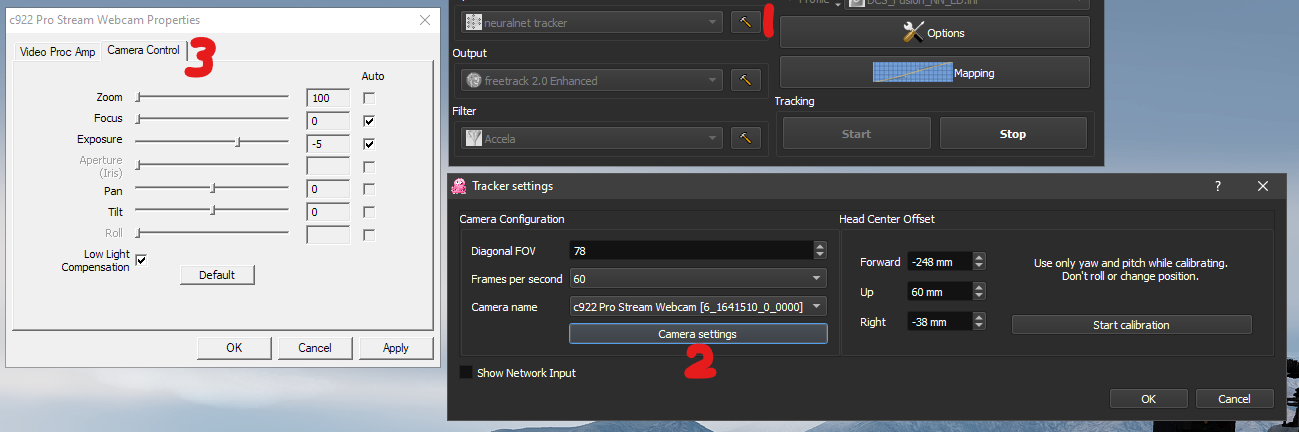This screenshot has width=1299, height=432.
Task: Click the Camera settings button
Action: tap(698, 334)
